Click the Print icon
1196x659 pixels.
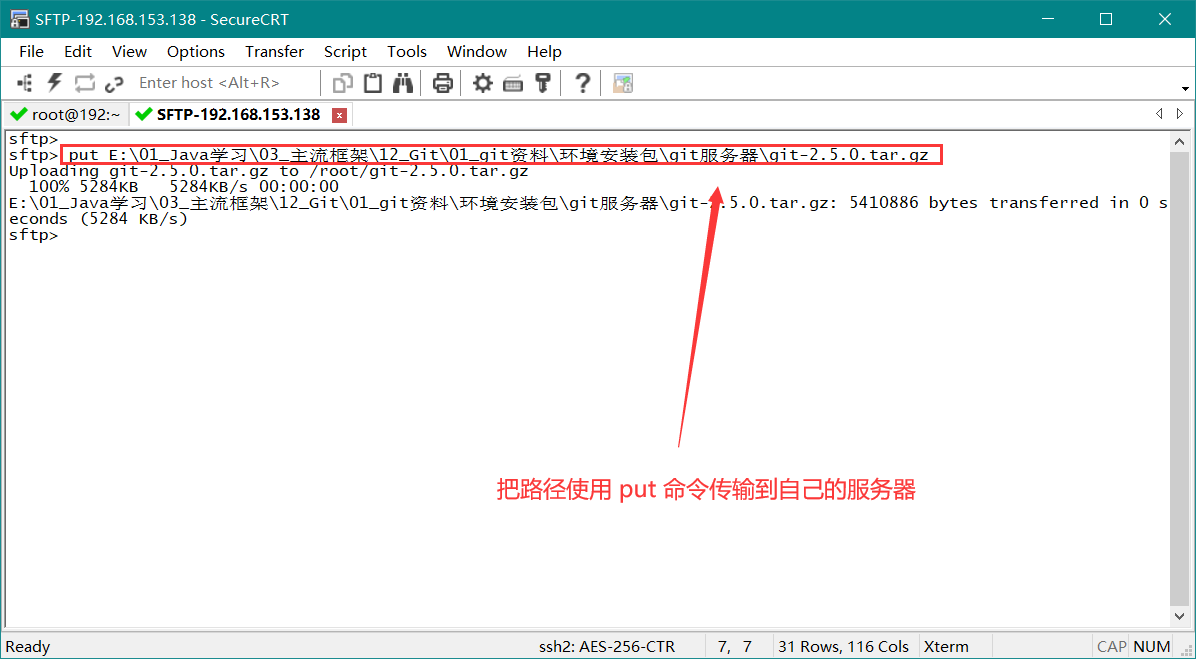click(443, 83)
